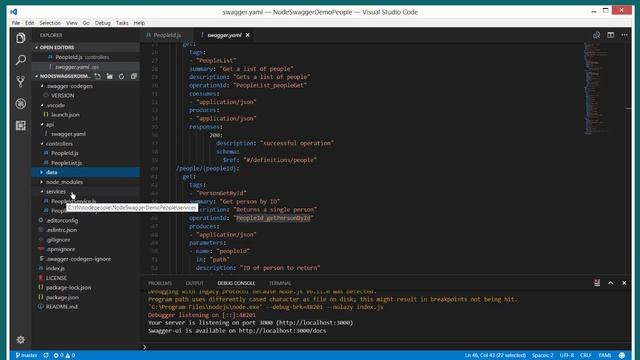Maximize the bottom panel with chevron
Screen dimensions: 640x360
[x=611, y=283]
